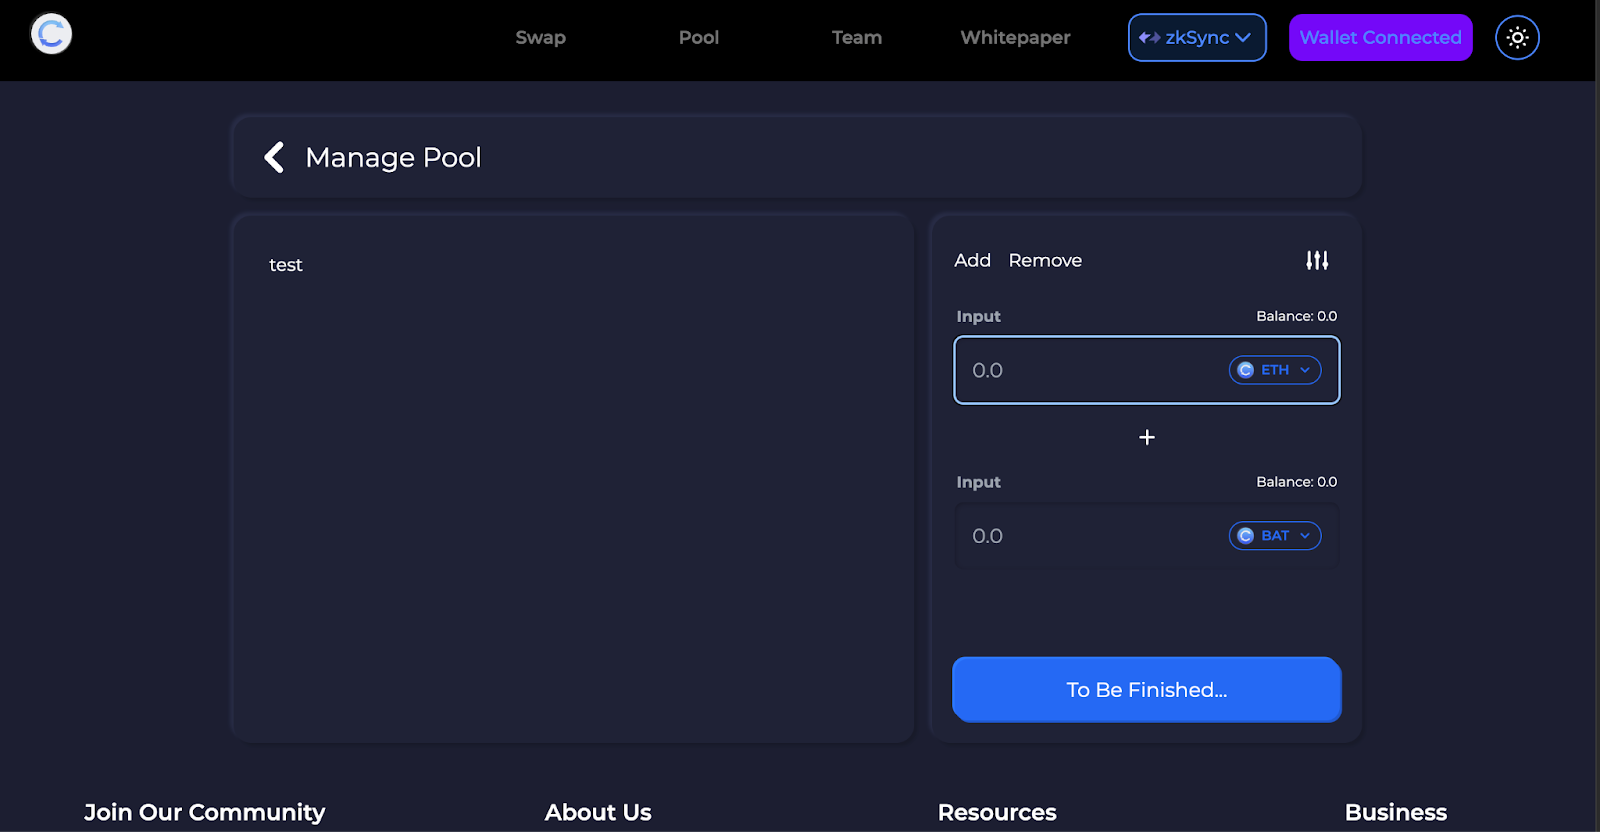Open the zkSync network selector chevron

(x=1243, y=38)
